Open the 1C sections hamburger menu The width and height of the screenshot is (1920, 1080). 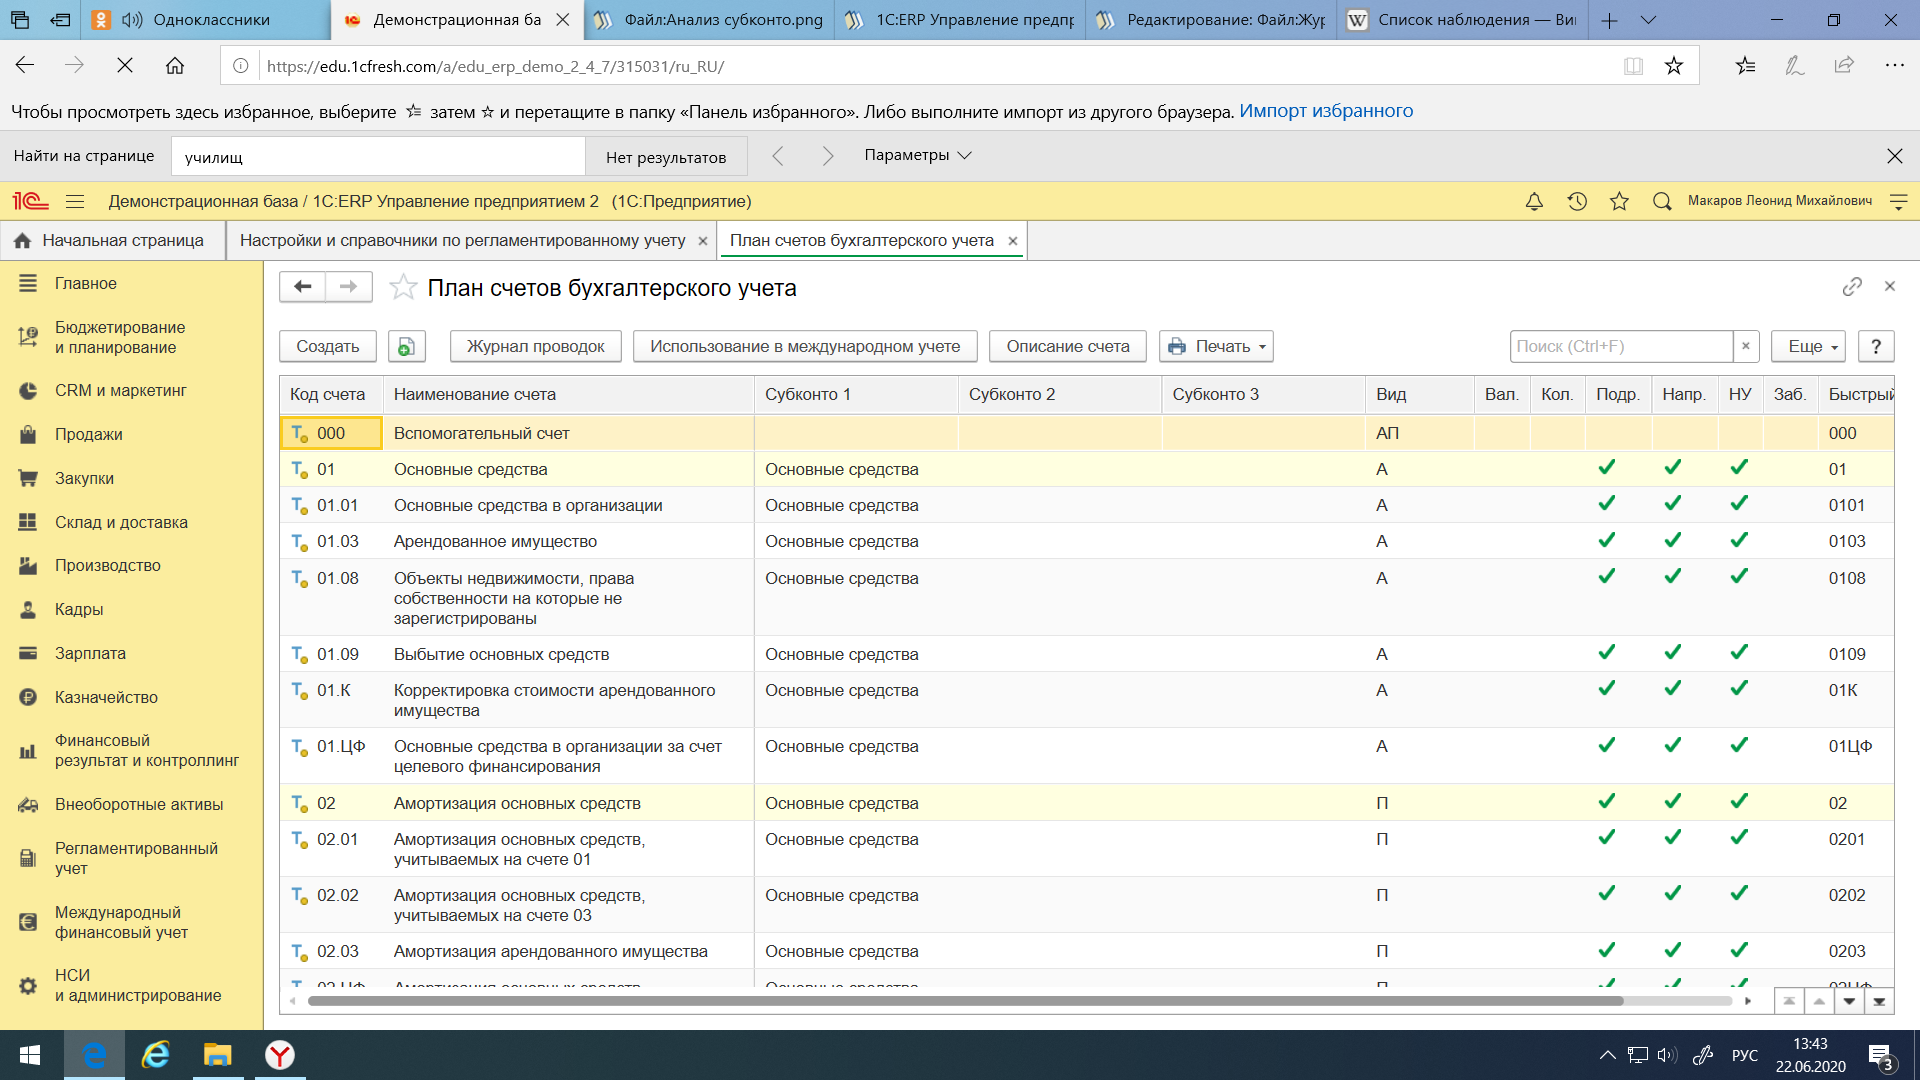tap(75, 202)
